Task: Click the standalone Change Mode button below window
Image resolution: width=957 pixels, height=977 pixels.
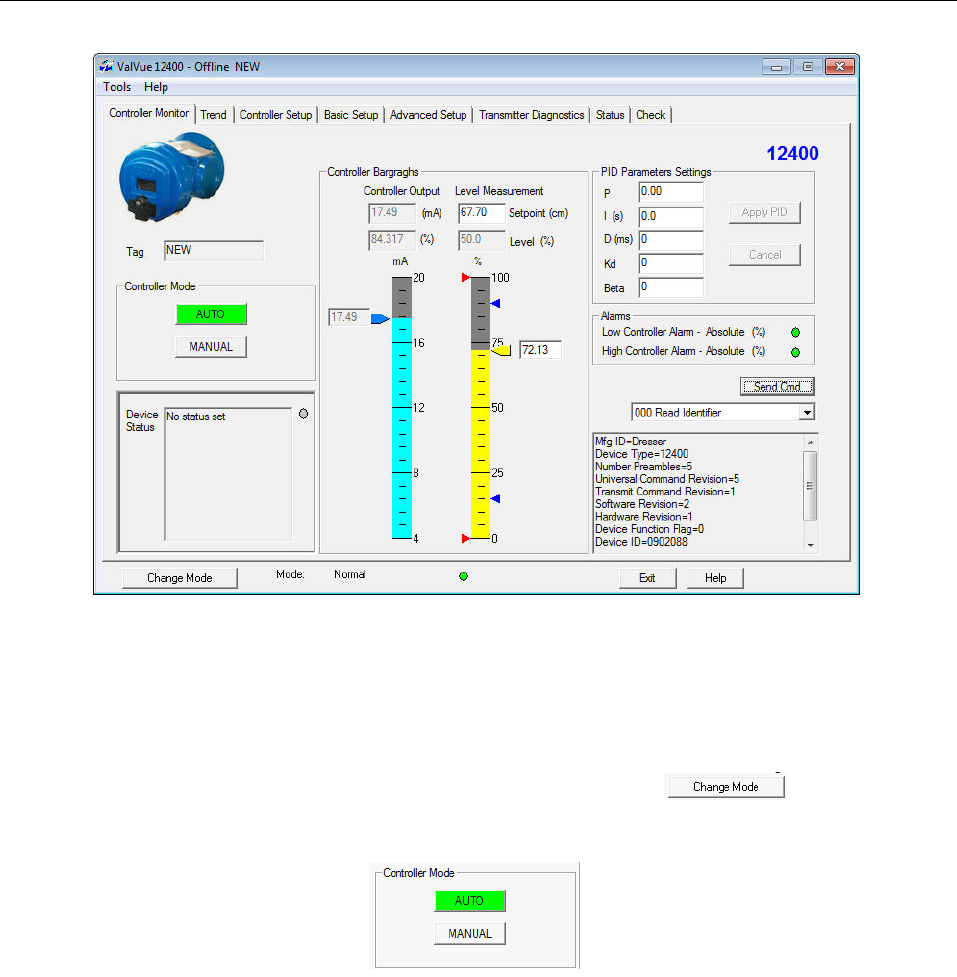Action: pyautogui.click(x=726, y=787)
